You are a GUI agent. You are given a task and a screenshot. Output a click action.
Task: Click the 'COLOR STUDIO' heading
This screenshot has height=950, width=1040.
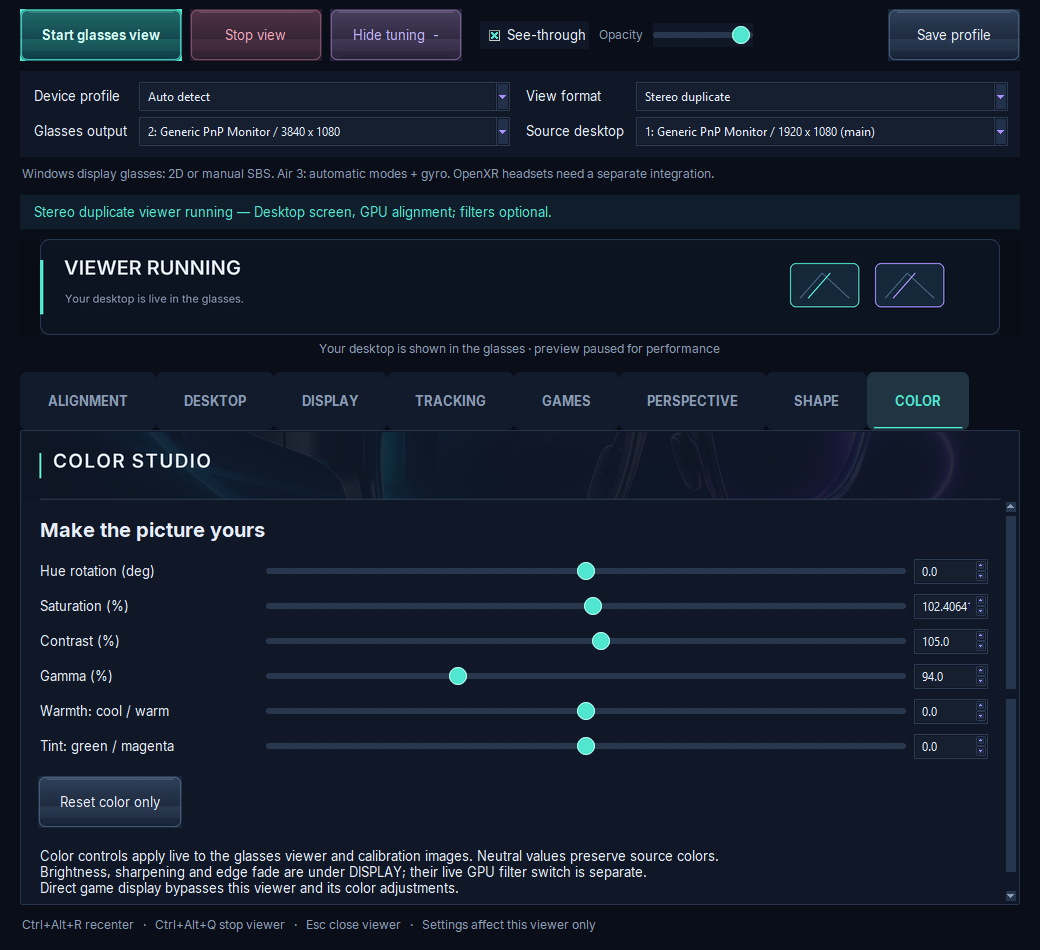click(x=132, y=461)
